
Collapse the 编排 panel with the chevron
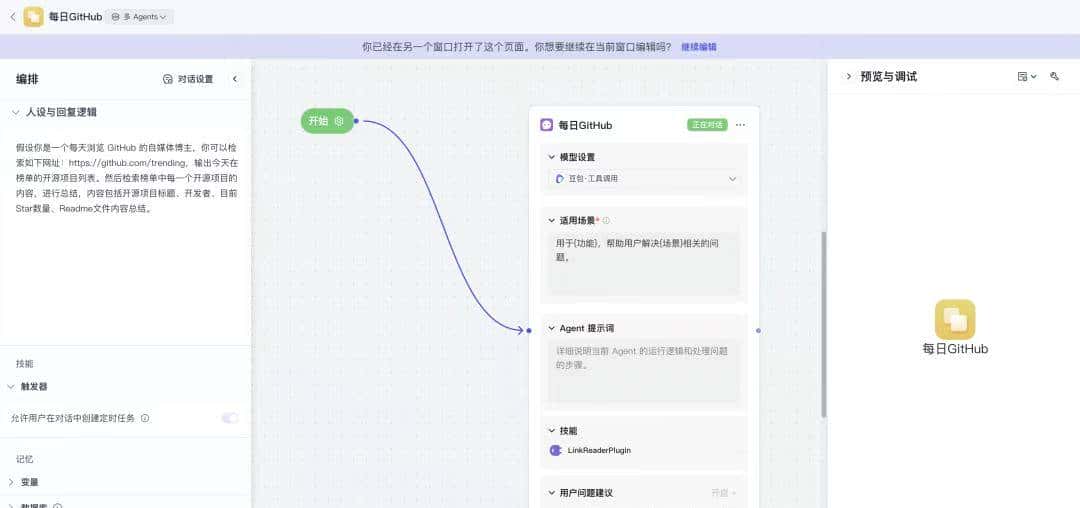[234, 79]
